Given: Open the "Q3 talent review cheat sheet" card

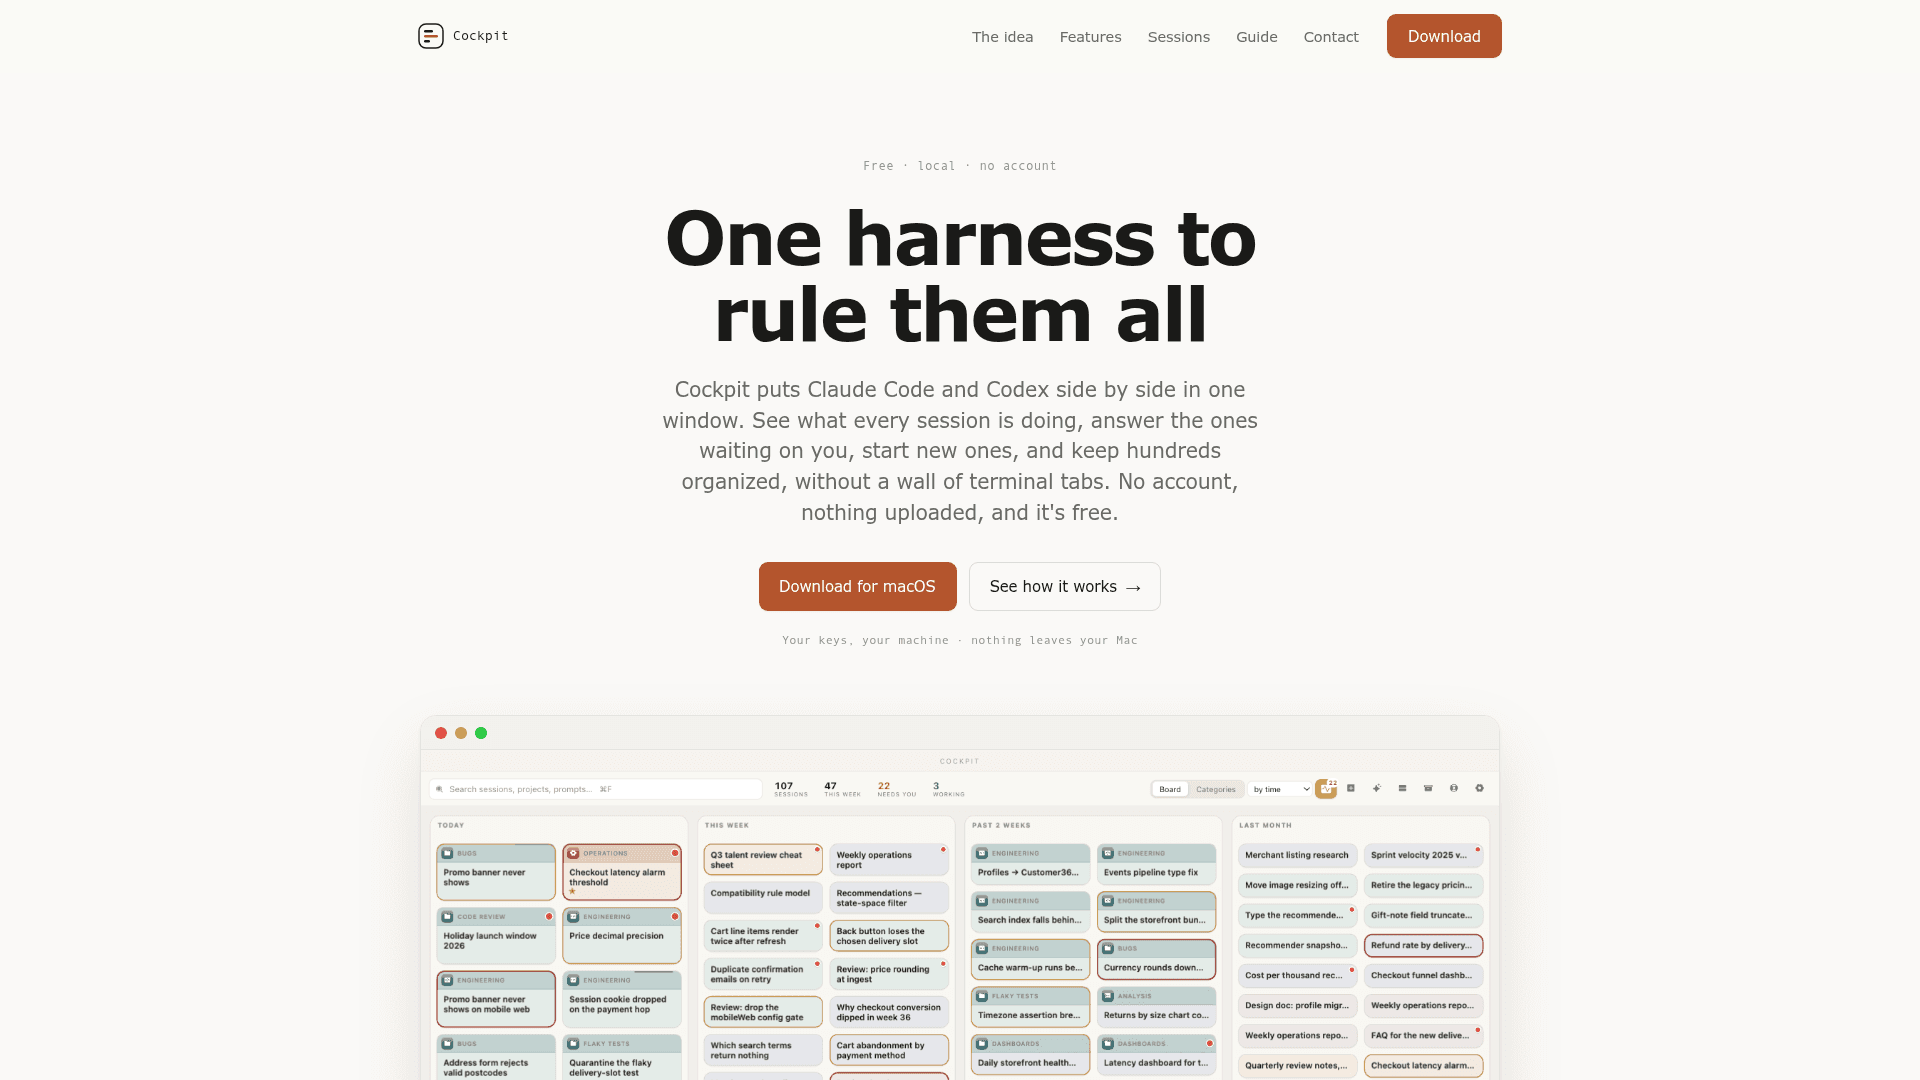Looking at the screenshot, I should tap(763, 860).
